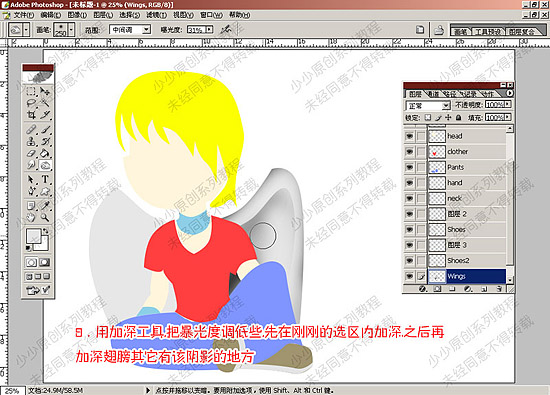Select the active Burn tool
550x395 pixels.
[45, 165]
